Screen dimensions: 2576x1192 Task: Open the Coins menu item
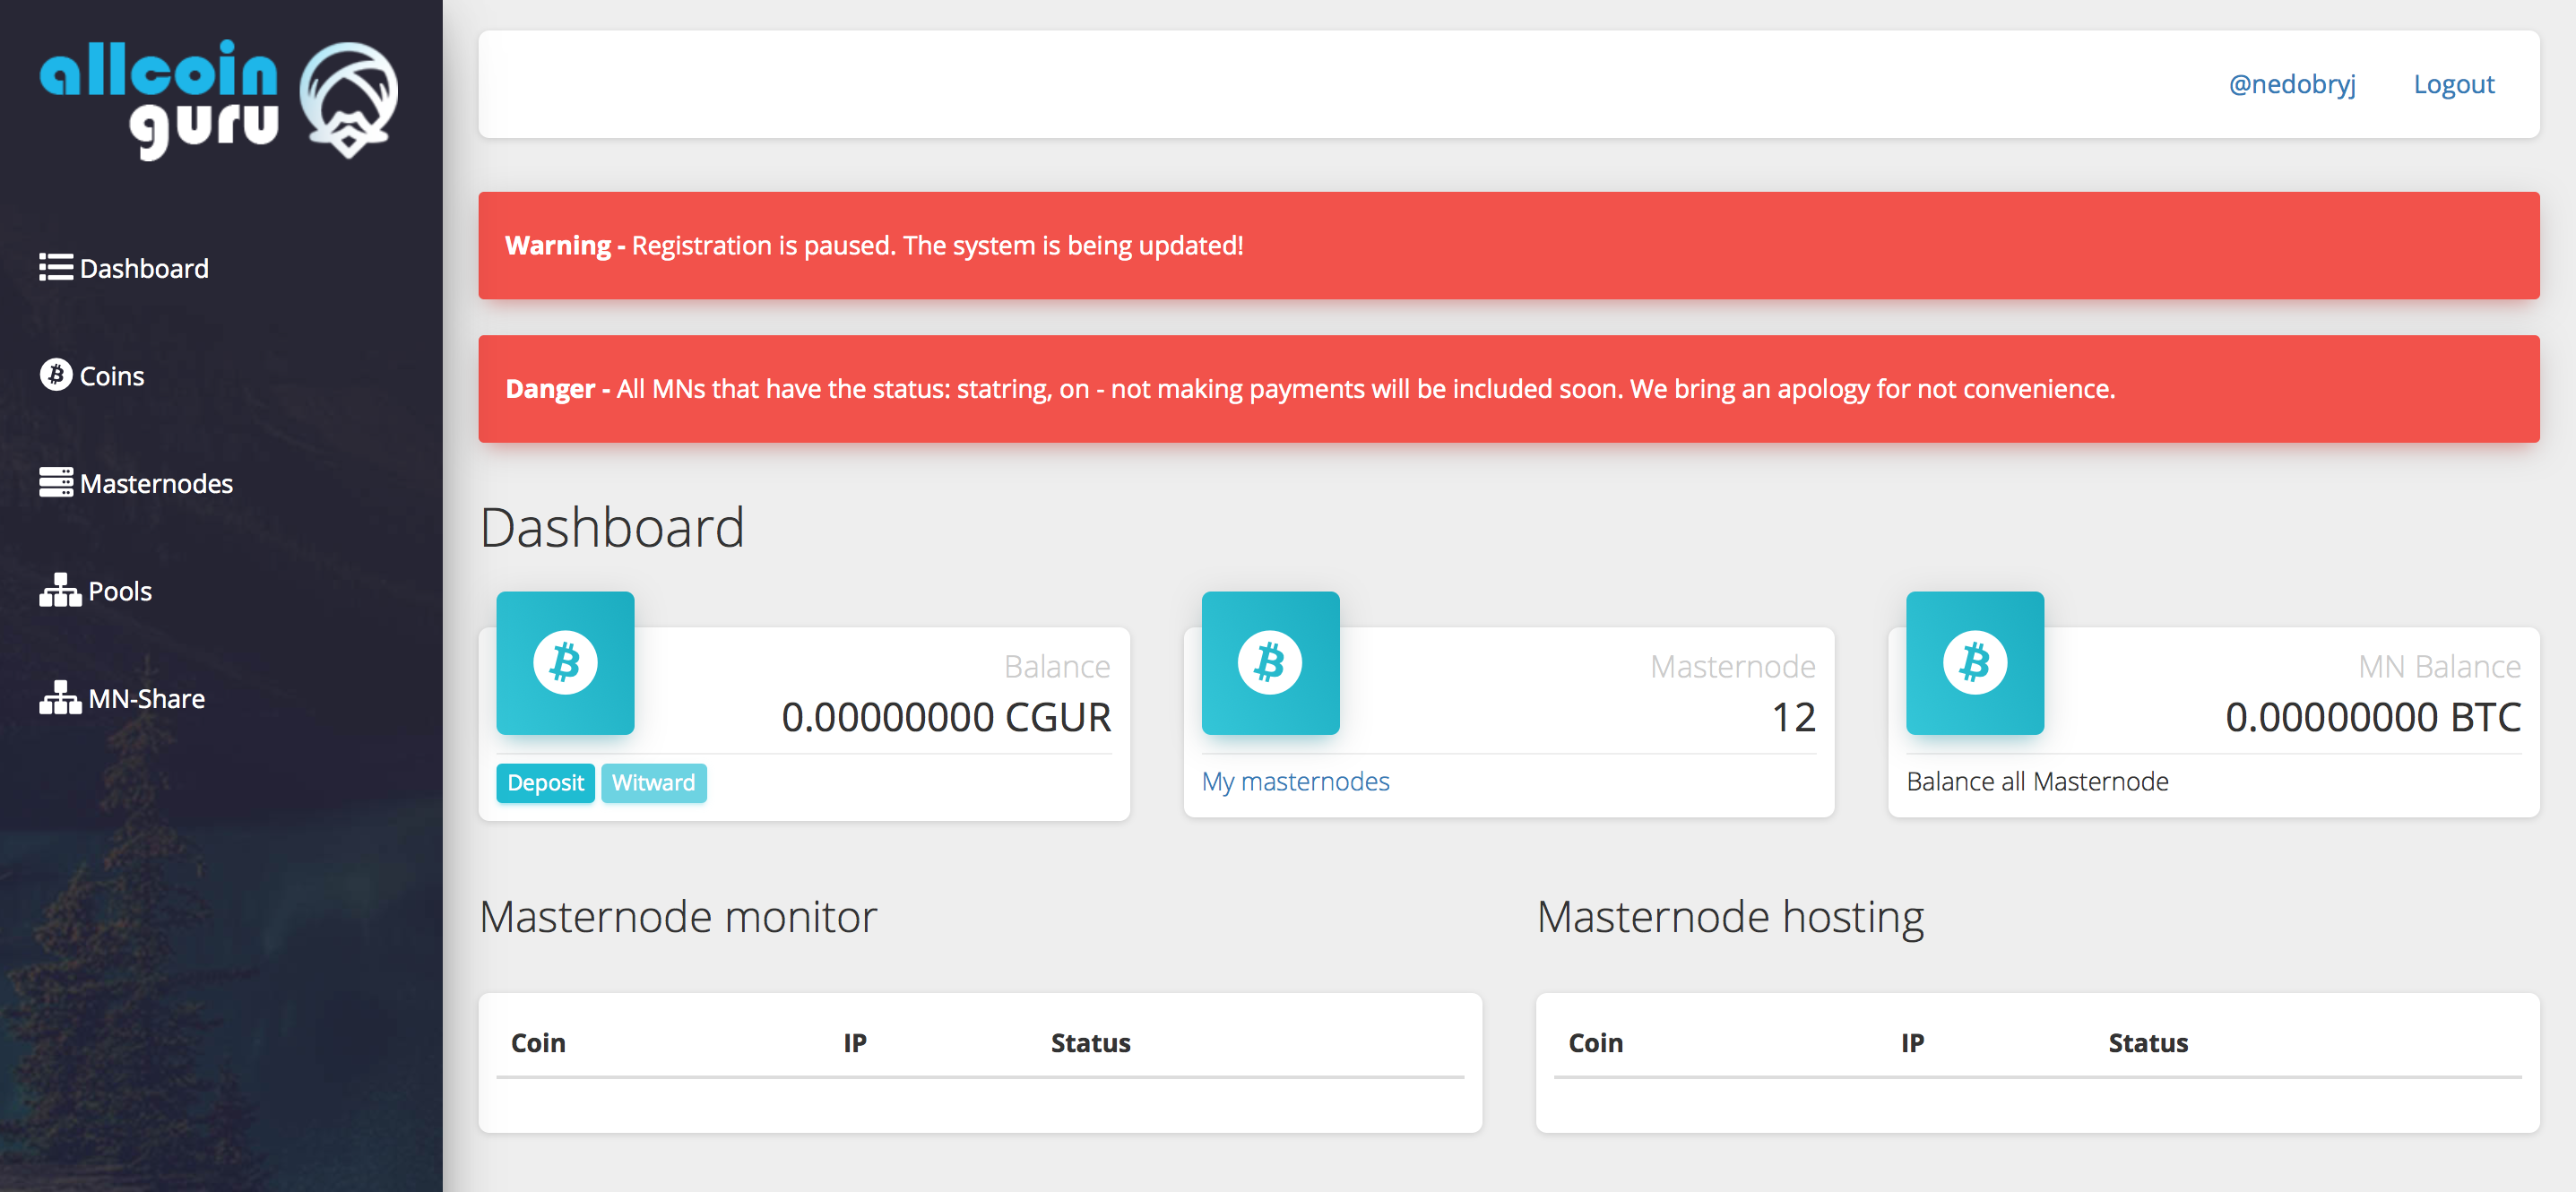click(x=92, y=376)
